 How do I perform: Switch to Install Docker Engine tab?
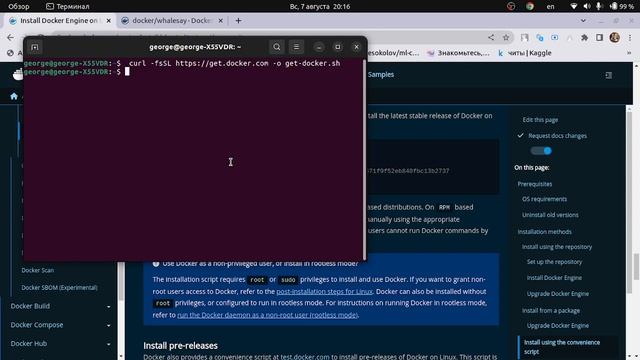tap(60, 20)
